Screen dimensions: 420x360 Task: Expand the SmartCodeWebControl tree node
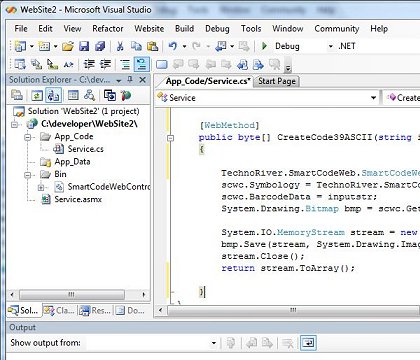coord(41,187)
